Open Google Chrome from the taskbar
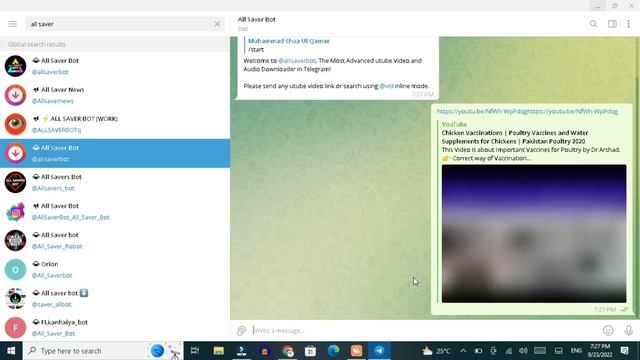Screen dimensions: 640x360 pos(288,351)
